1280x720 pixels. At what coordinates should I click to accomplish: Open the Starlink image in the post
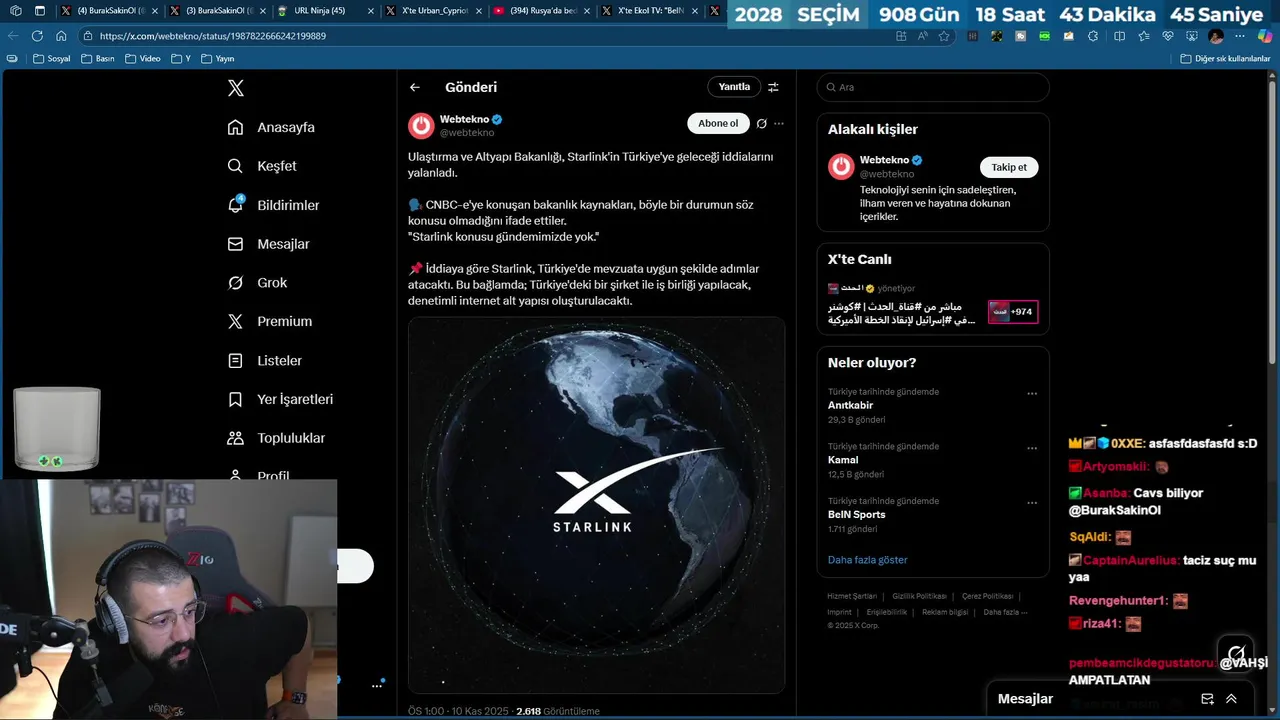(596, 505)
